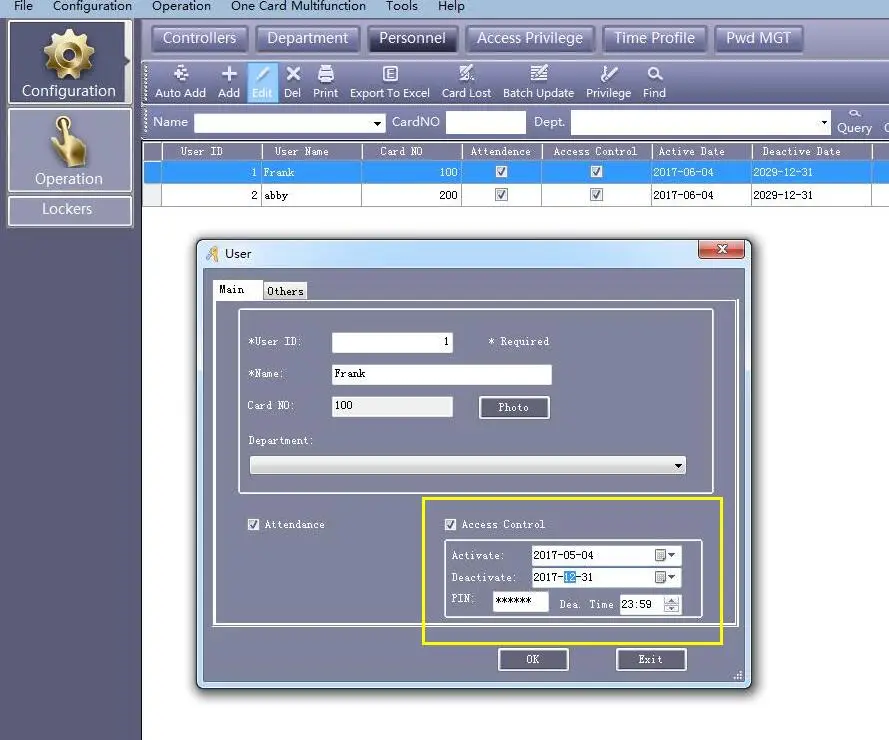Click the CardNO filter input
The image size is (889, 740).
click(x=486, y=122)
